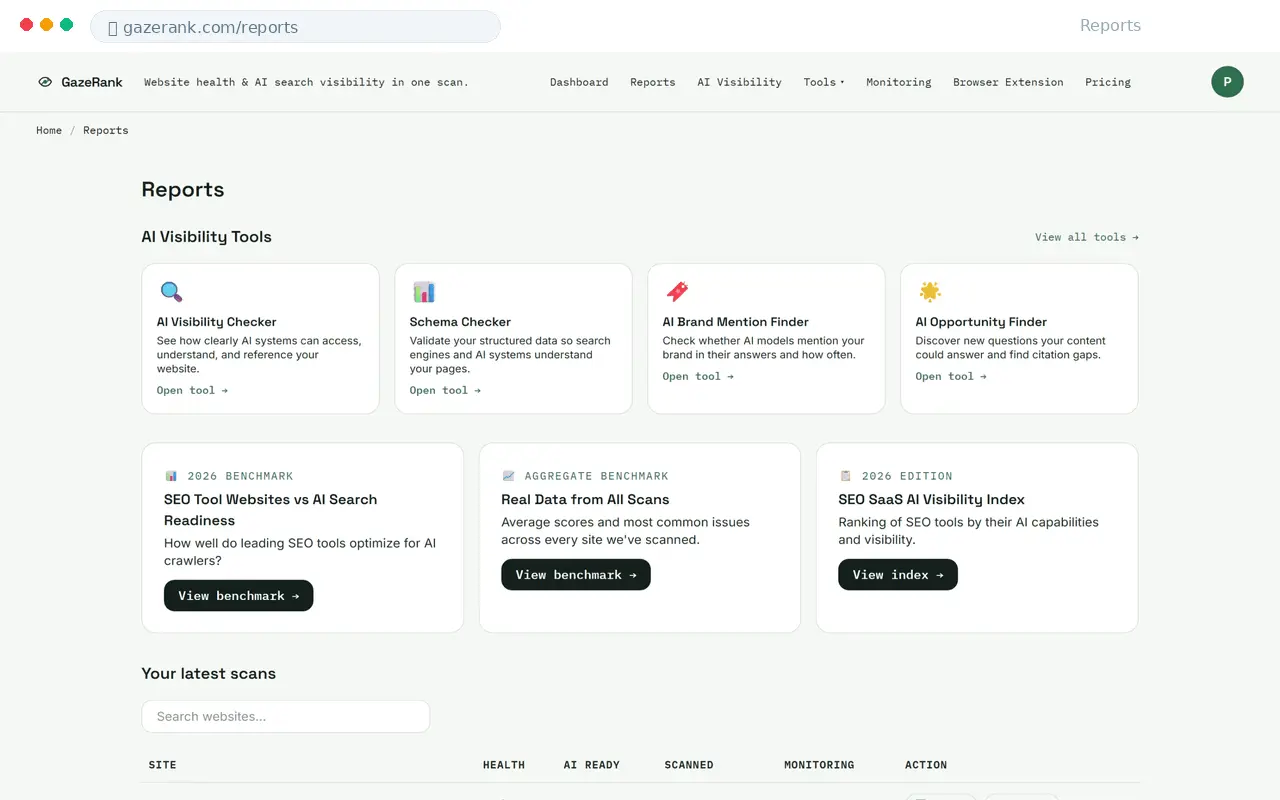
Task: Click the Schema Checker bar chart icon
Action: [424, 292]
